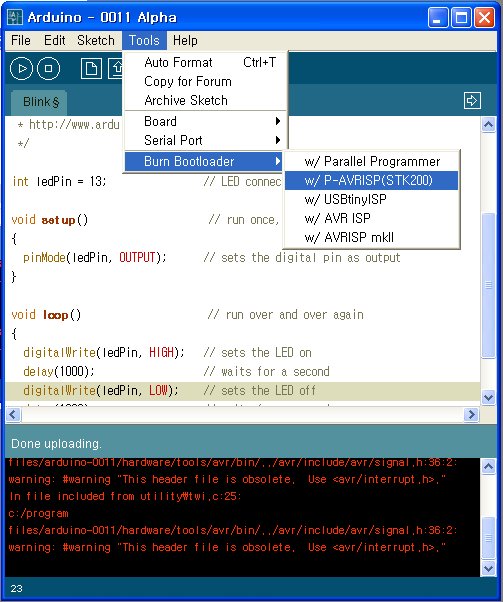The width and height of the screenshot is (503, 602).
Task: Click 'digitalWrite(ledPin, HIGH);' line
Action: pos(104,352)
